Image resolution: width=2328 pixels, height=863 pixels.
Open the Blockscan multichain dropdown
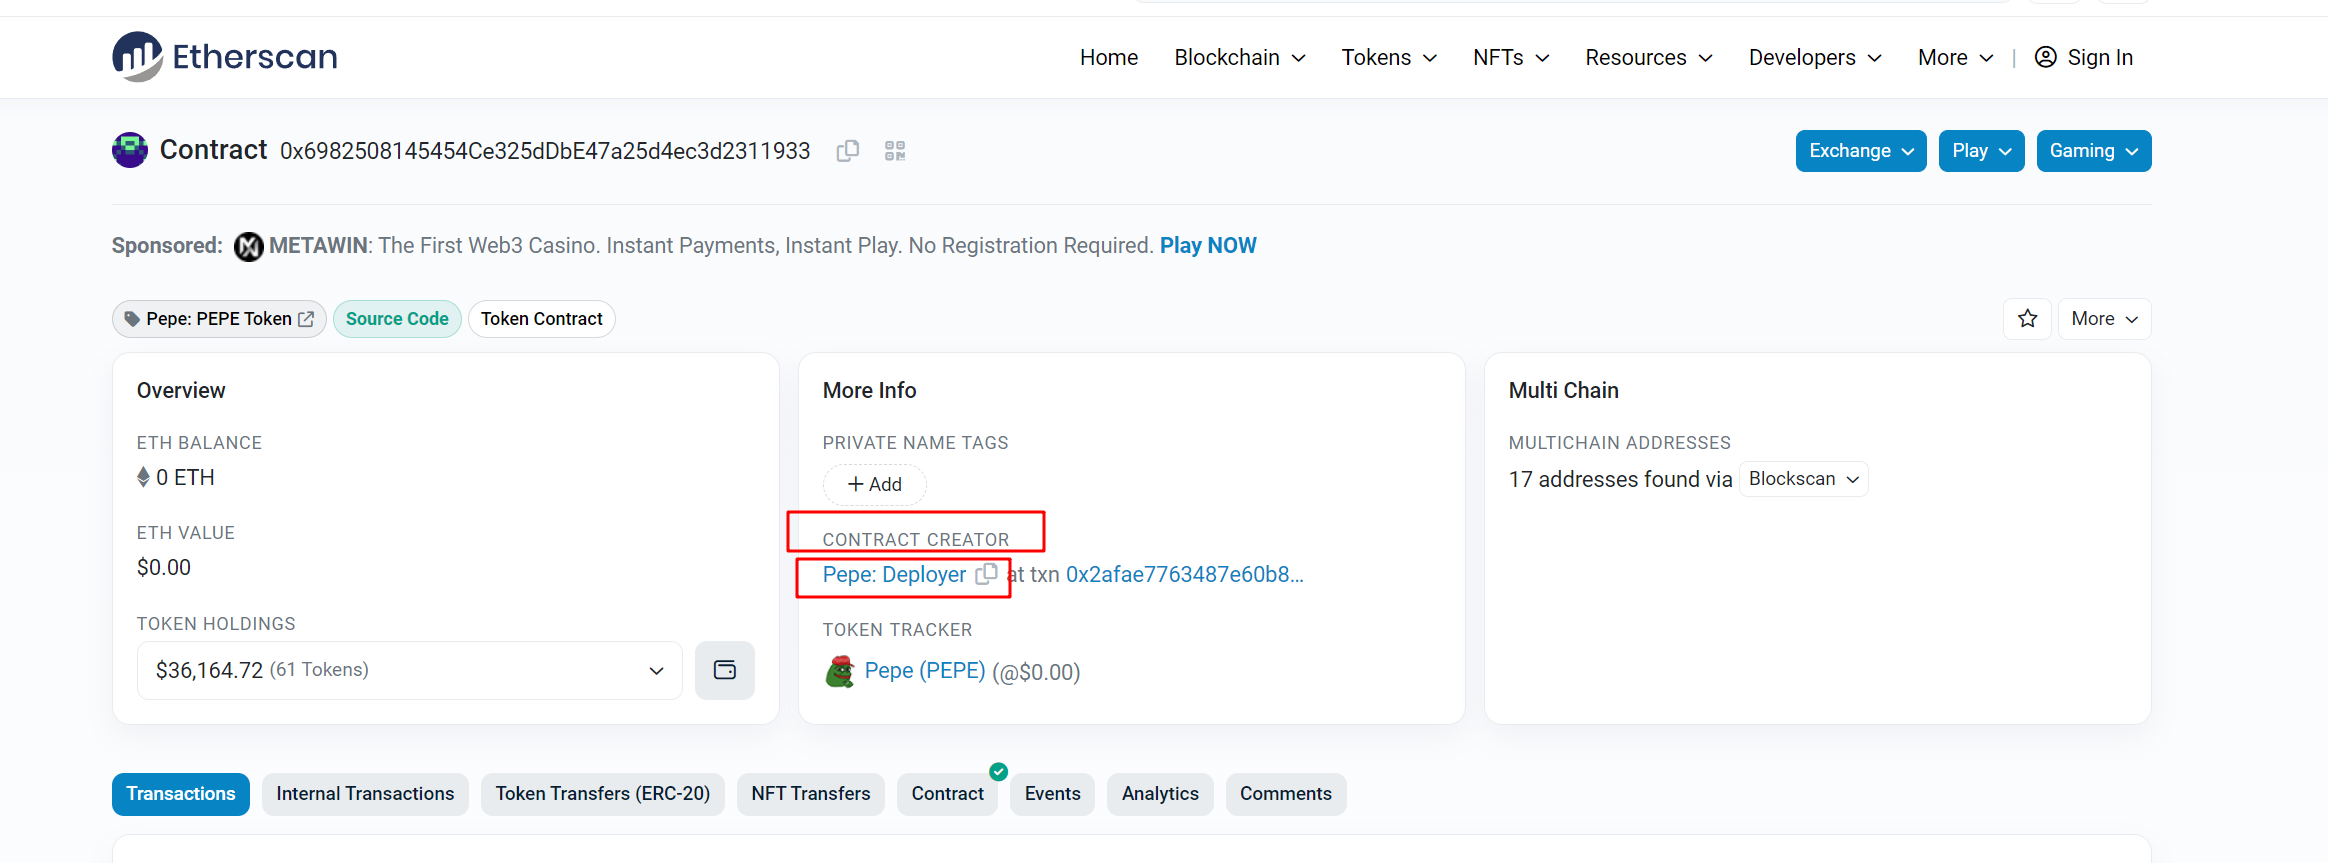[x=1804, y=479]
